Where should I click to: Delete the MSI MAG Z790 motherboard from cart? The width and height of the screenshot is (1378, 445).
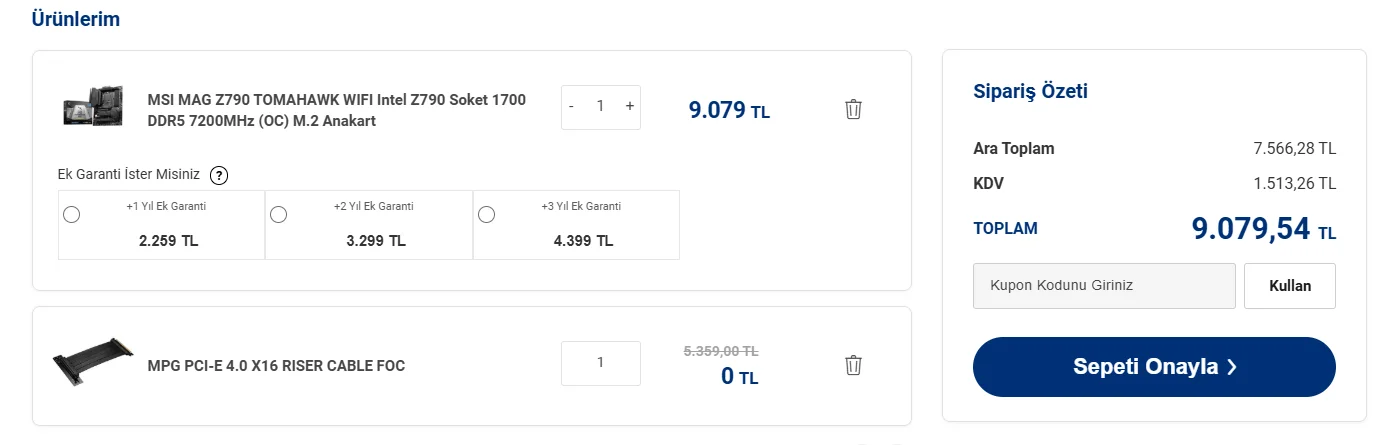(853, 109)
